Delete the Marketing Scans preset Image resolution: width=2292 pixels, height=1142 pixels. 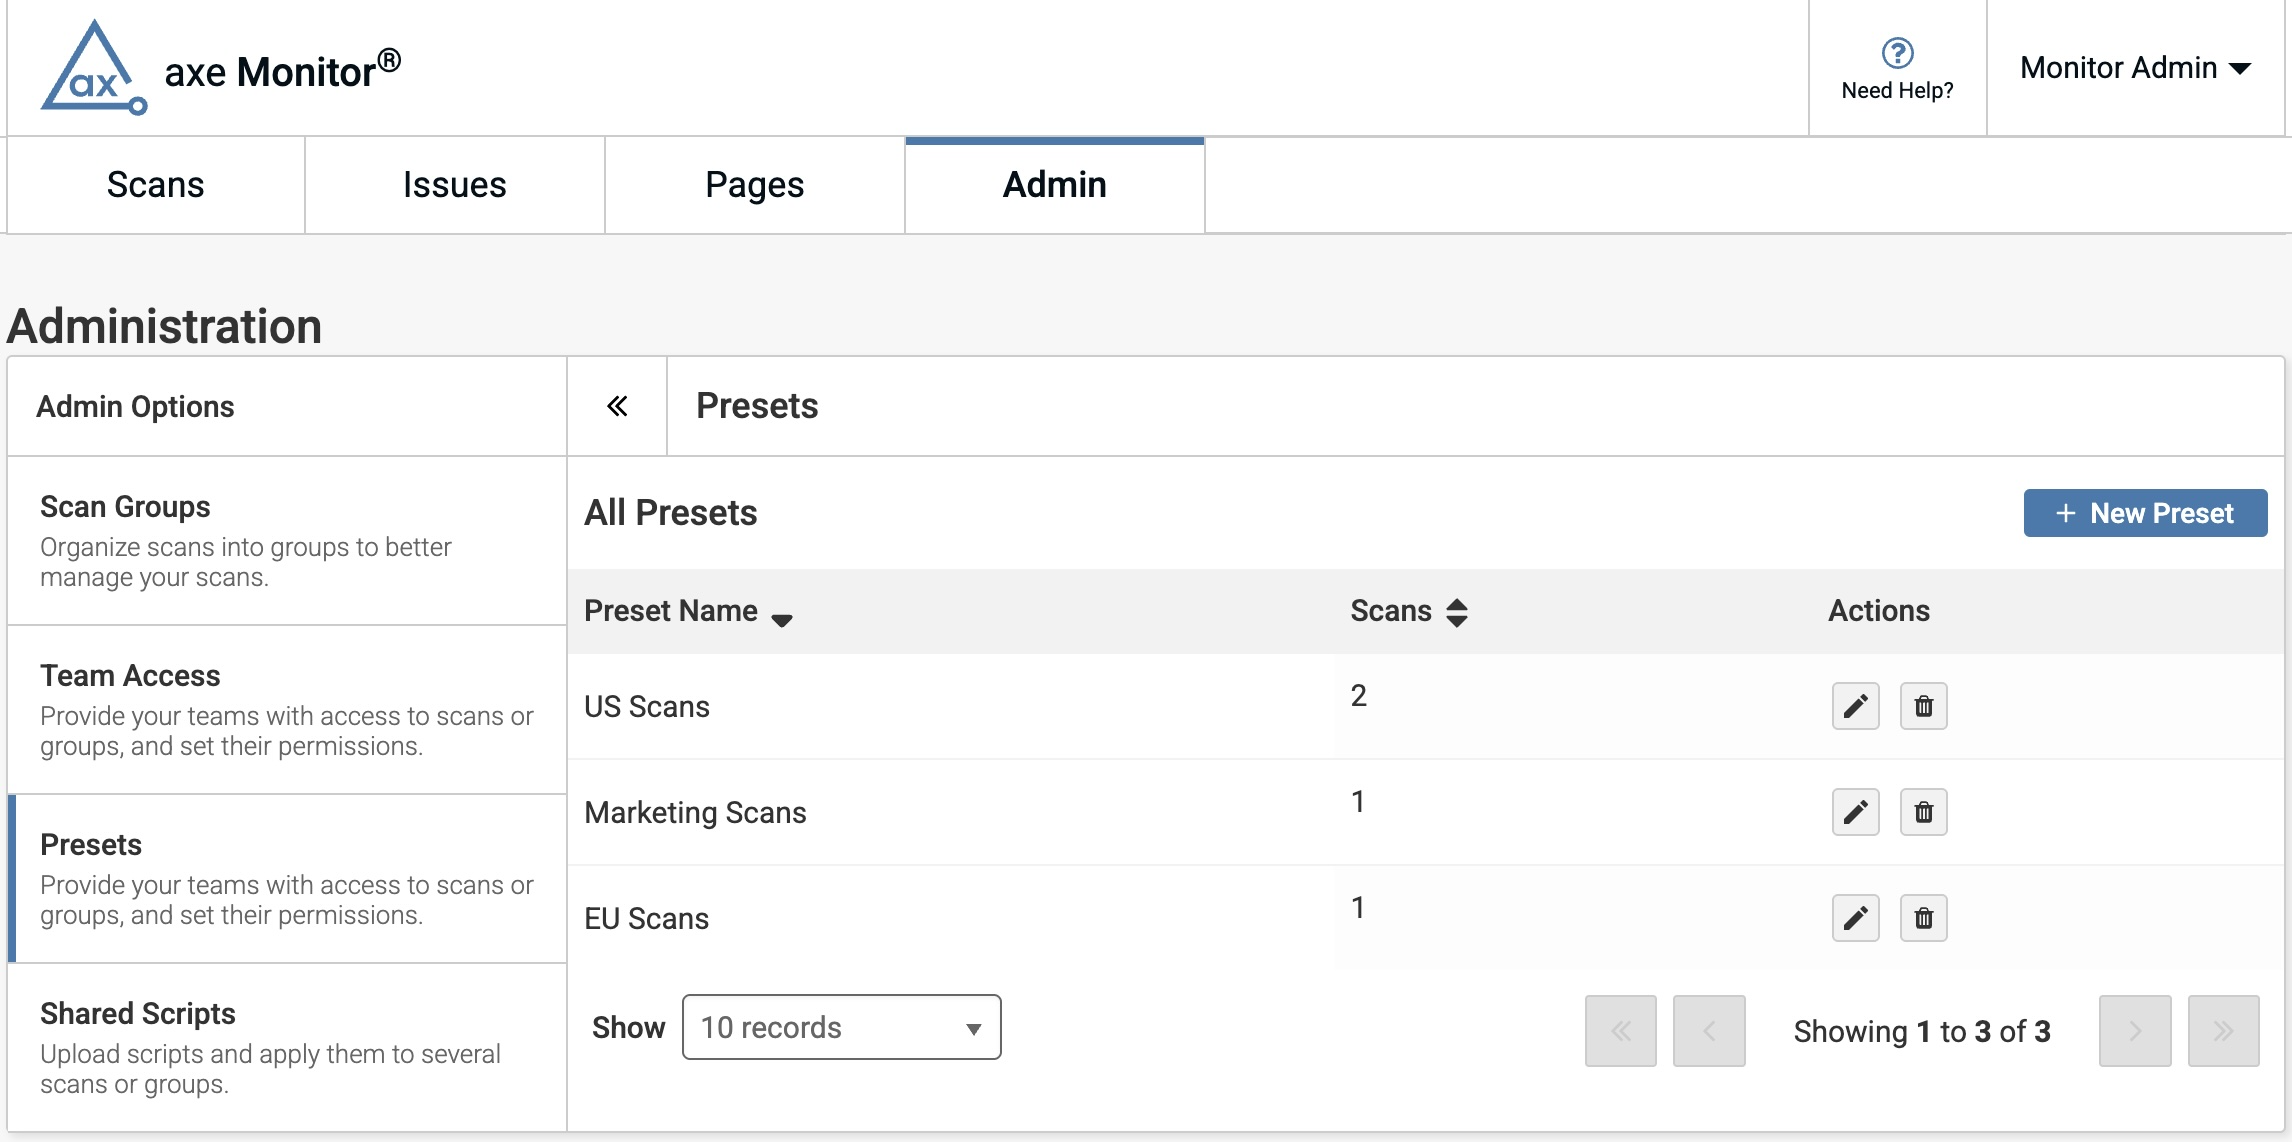[1923, 812]
